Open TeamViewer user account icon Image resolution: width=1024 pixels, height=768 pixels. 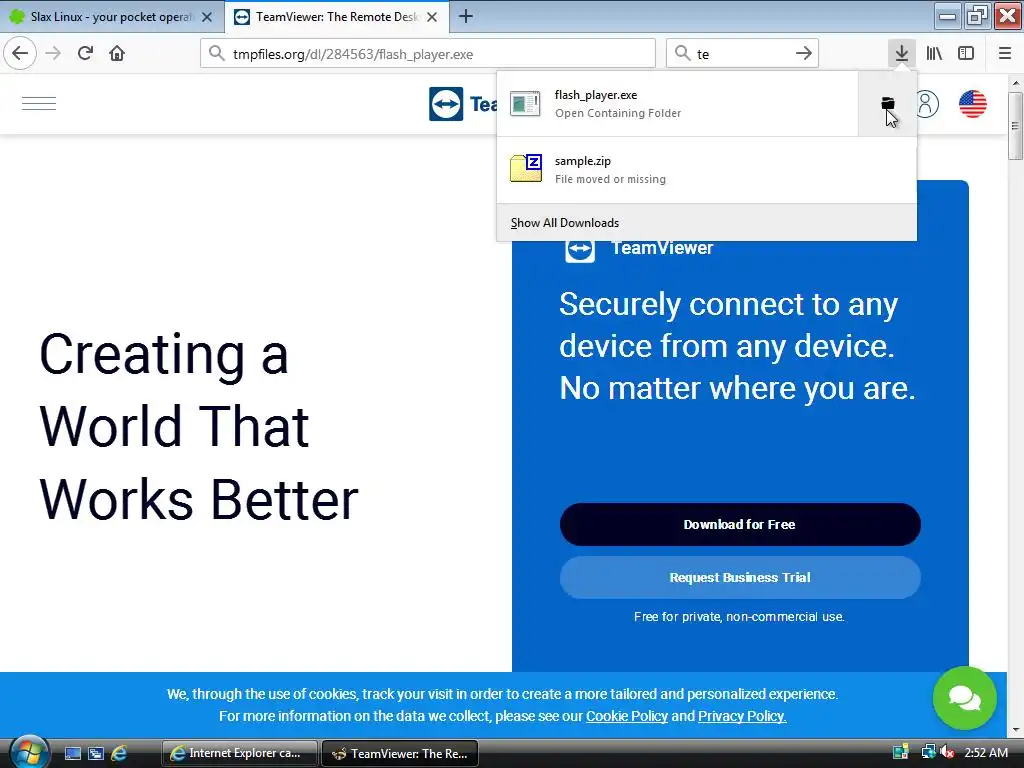[927, 104]
